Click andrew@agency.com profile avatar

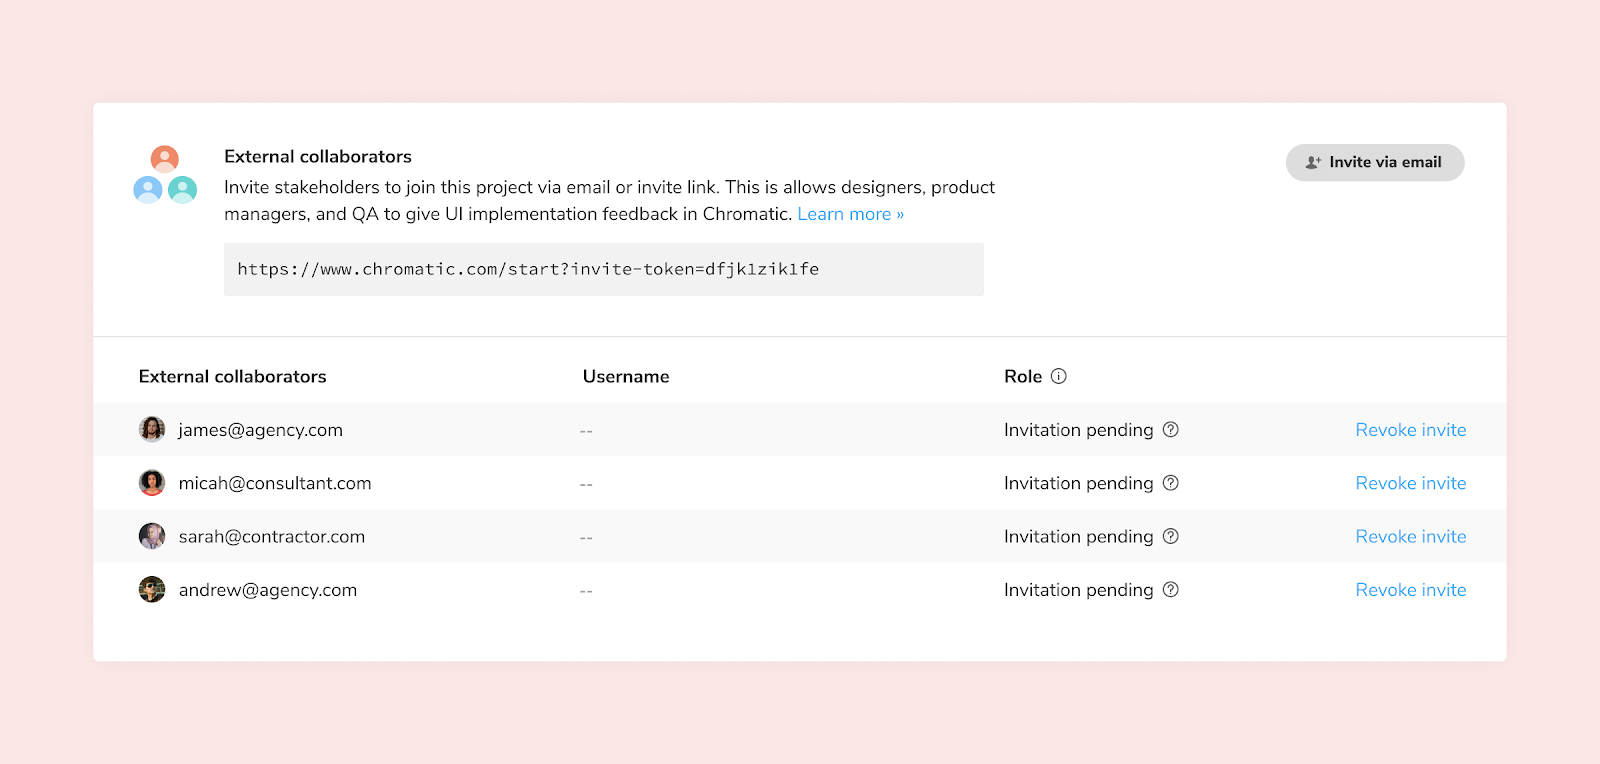click(x=152, y=590)
